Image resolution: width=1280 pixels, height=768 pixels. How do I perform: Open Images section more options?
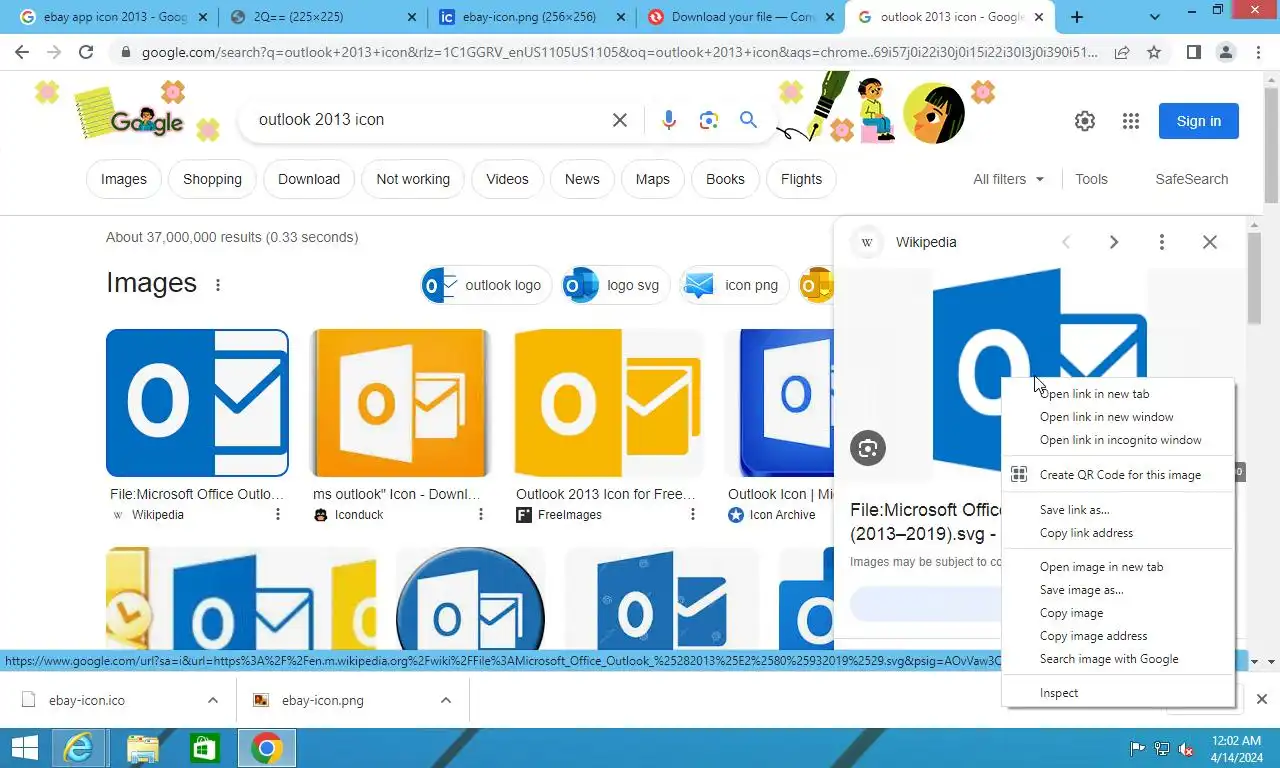tap(218, 285)
